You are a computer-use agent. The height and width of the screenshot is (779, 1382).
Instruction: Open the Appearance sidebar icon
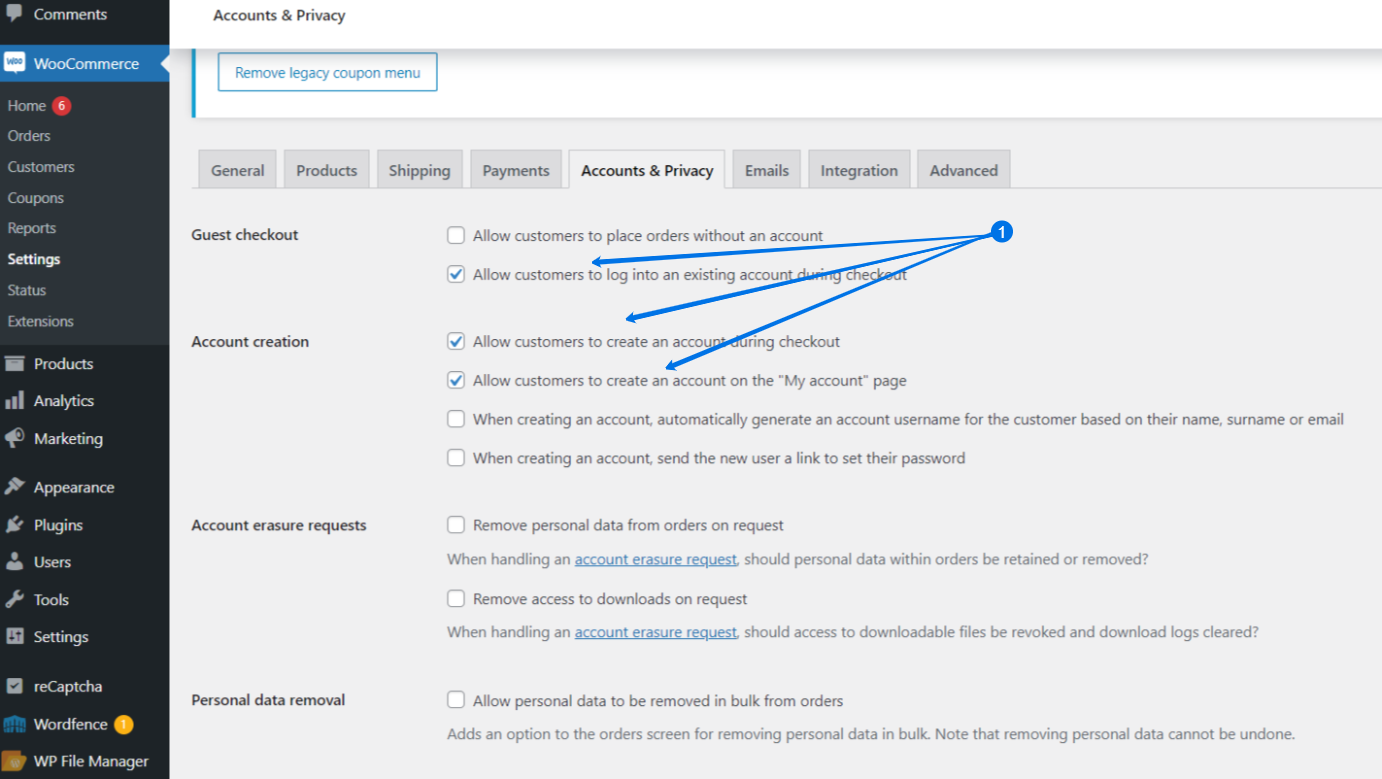(x=15, y=486)
